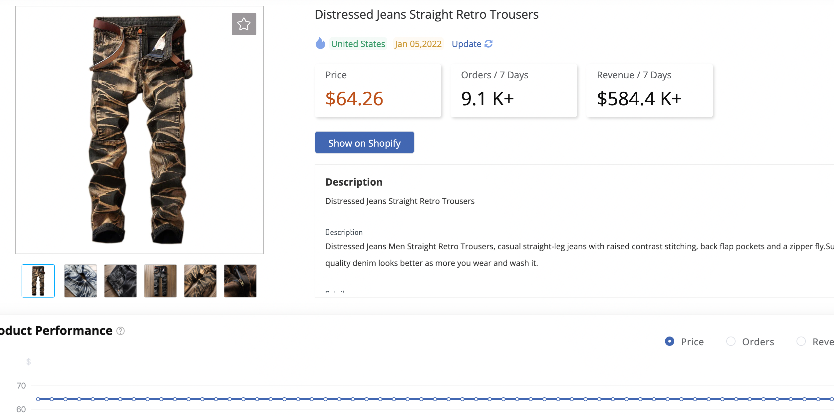Click the star favorite icon on product image
This screenshot has height=416, width=834.
(x=244, y=24)
